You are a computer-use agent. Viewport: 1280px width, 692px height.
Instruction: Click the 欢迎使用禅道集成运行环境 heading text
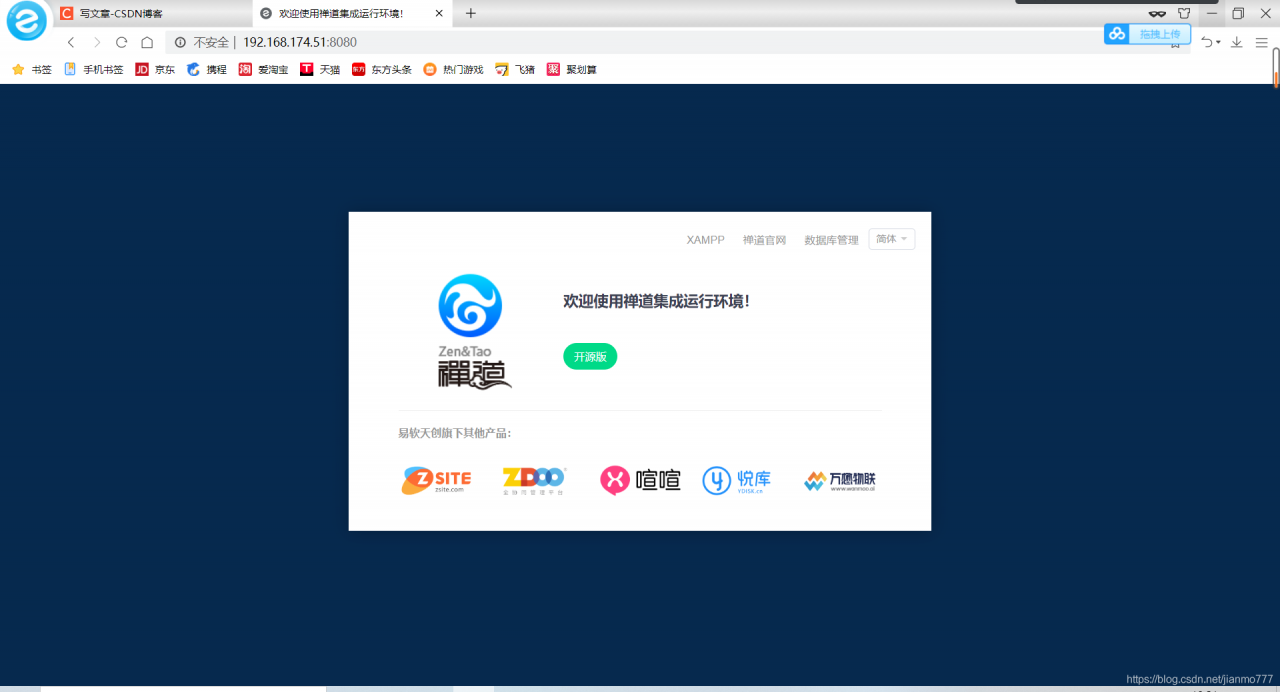(656, 300)
